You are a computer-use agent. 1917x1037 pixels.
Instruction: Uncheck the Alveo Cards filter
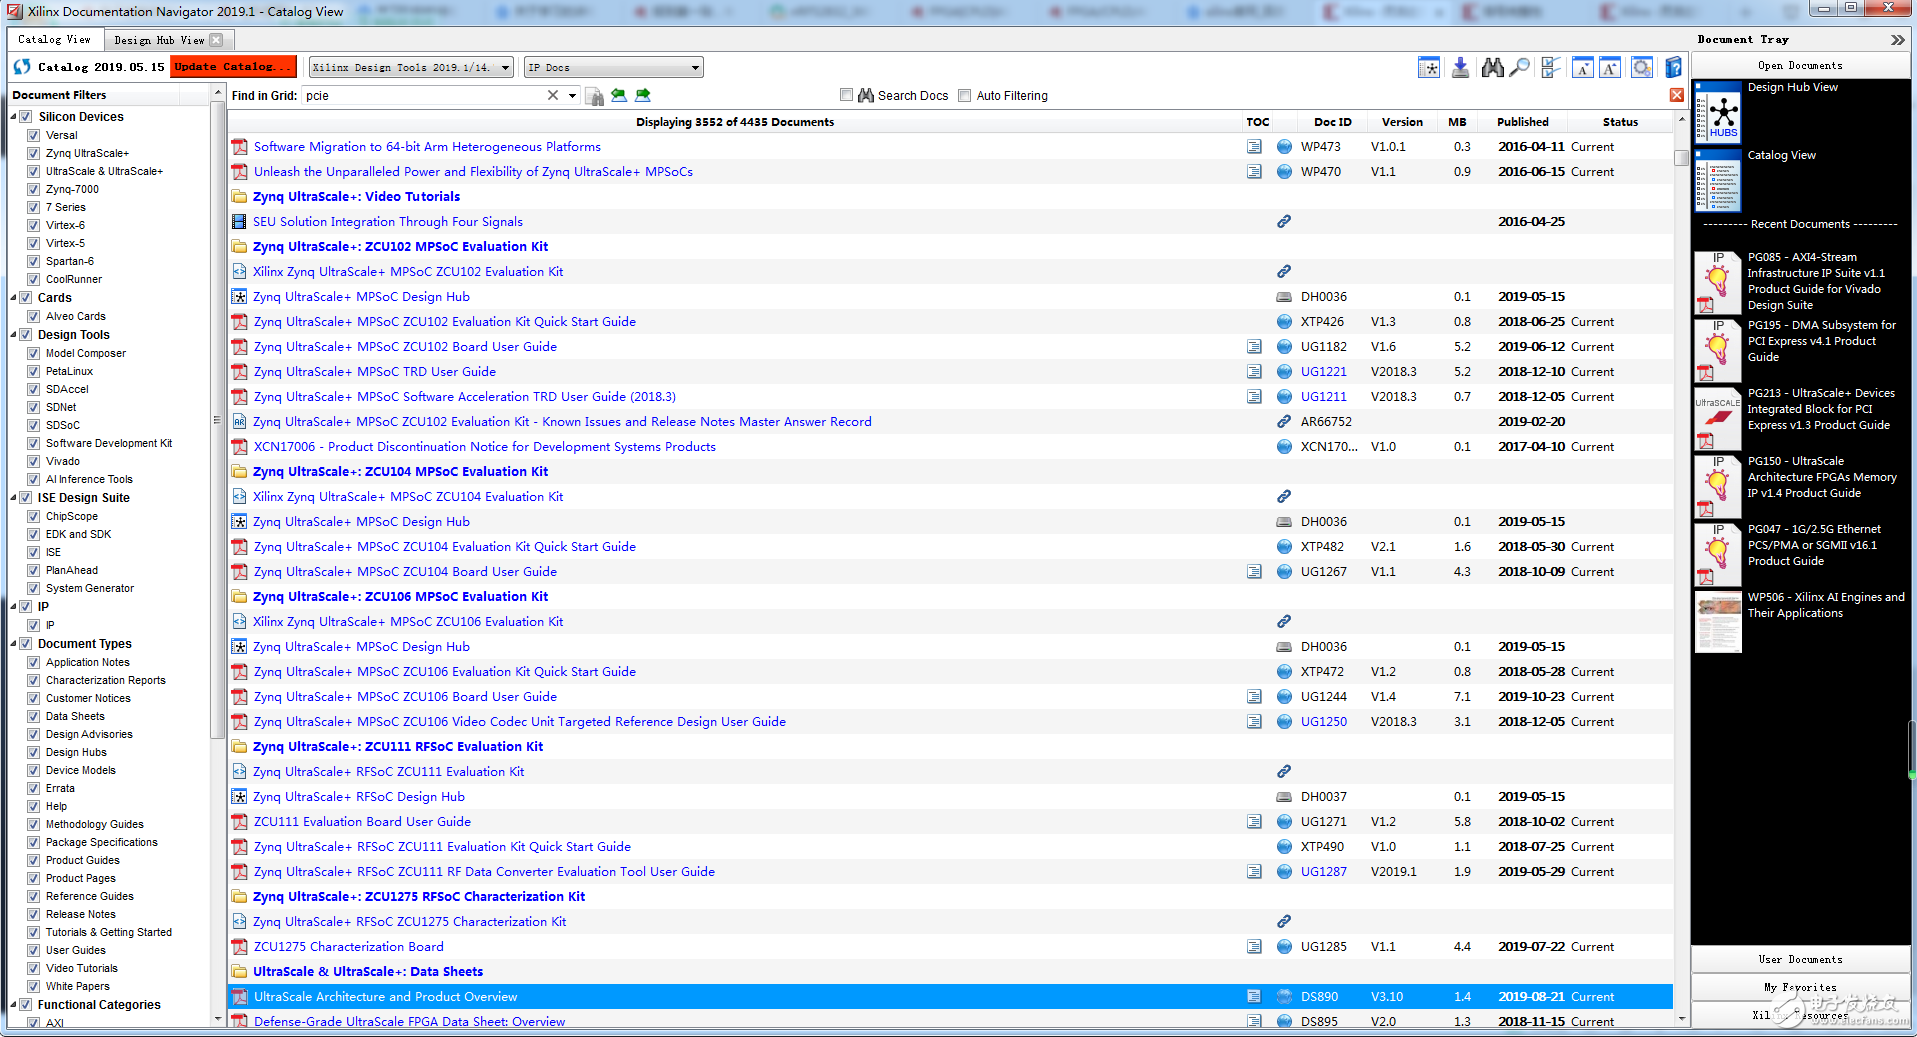tap(33, 316)
